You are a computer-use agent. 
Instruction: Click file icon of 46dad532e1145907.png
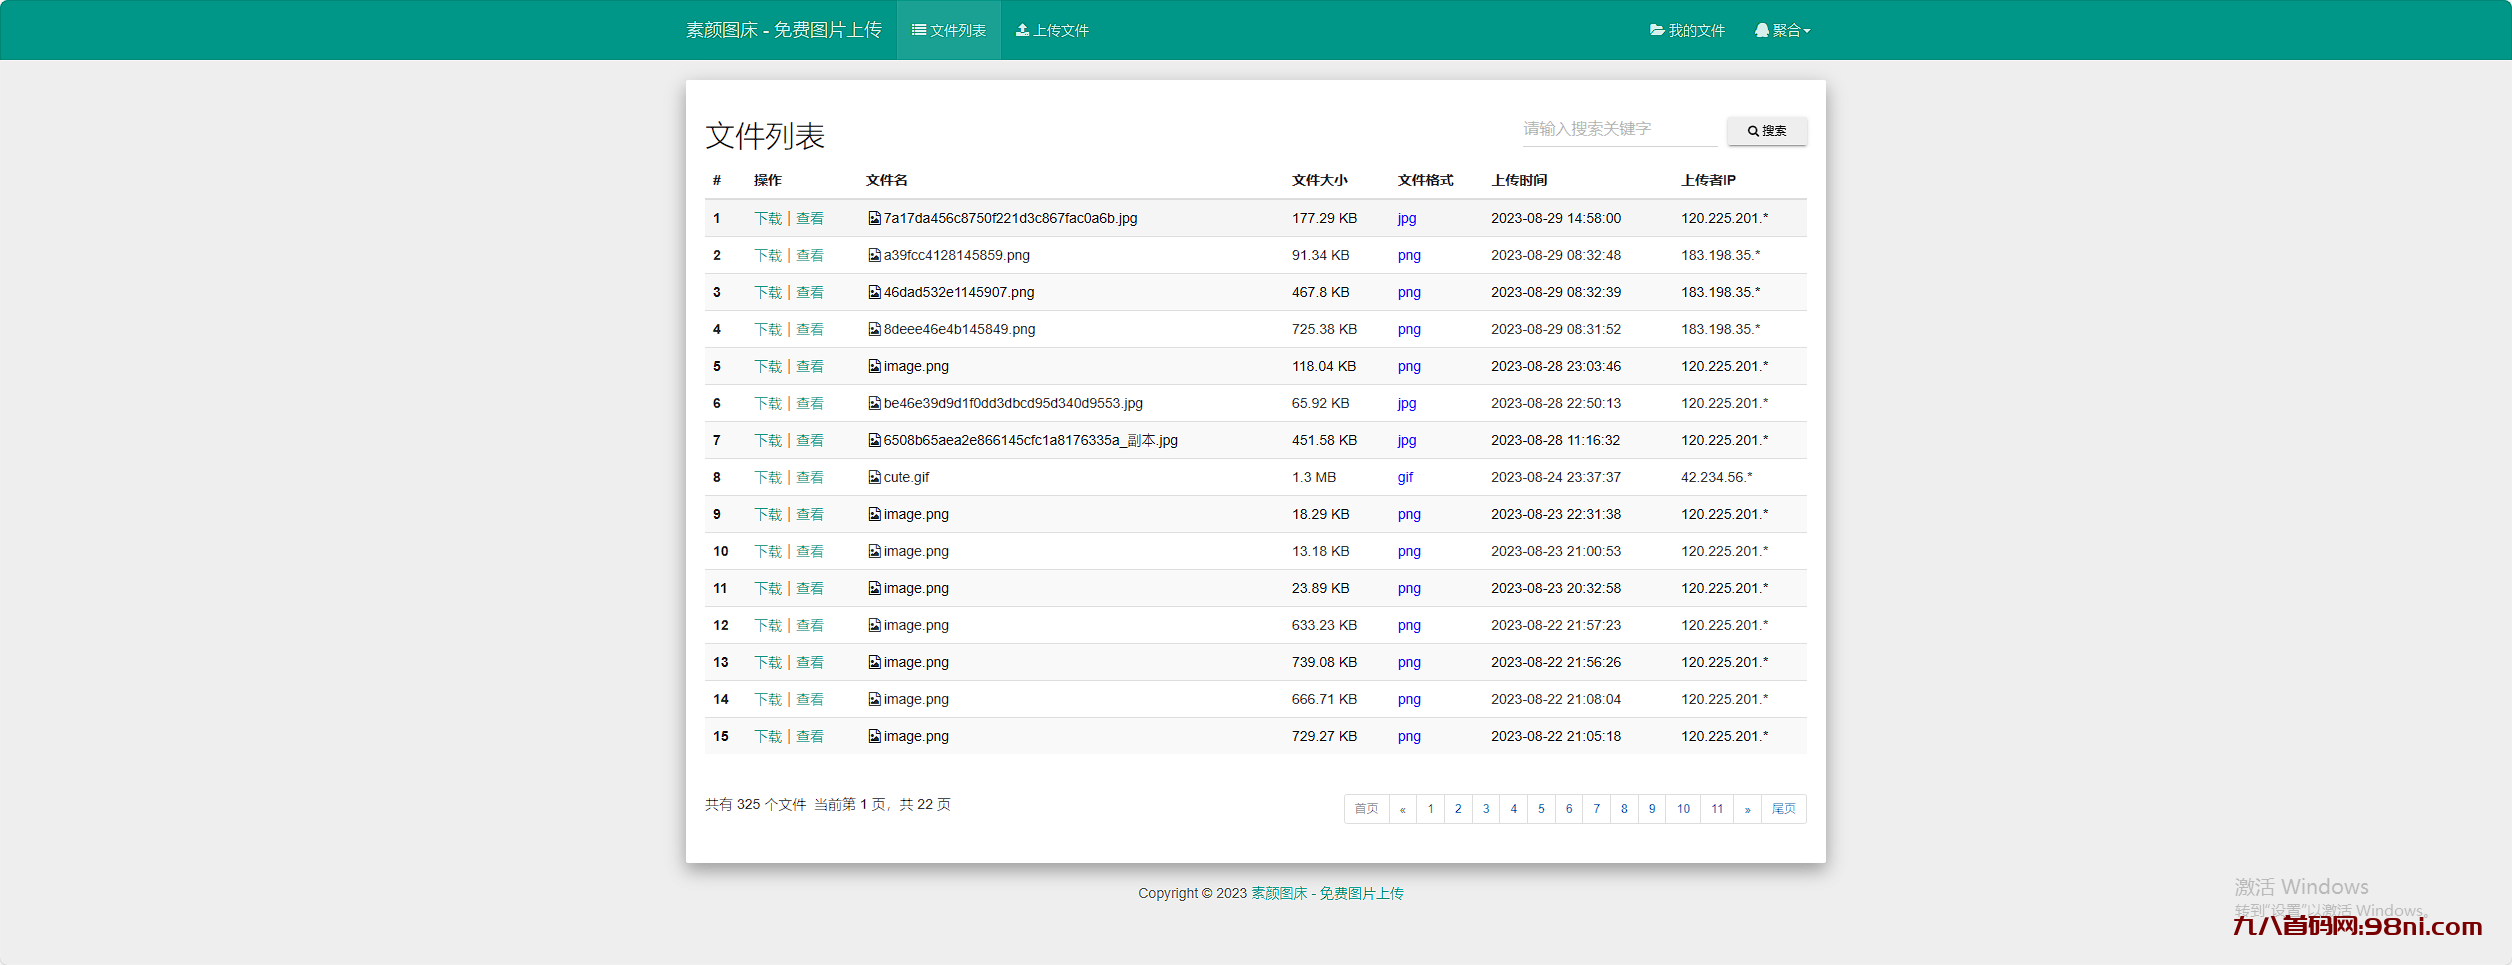pyautogui.click(x=874, y=292)
